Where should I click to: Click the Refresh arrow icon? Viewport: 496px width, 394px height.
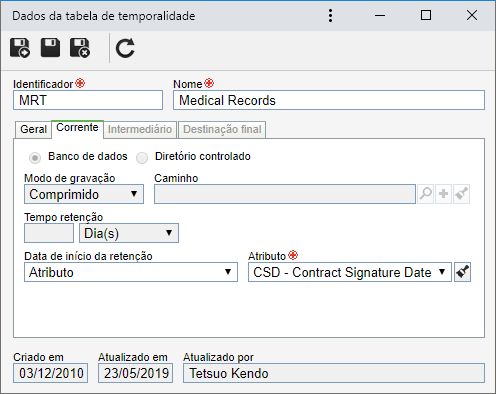point(125,48)
